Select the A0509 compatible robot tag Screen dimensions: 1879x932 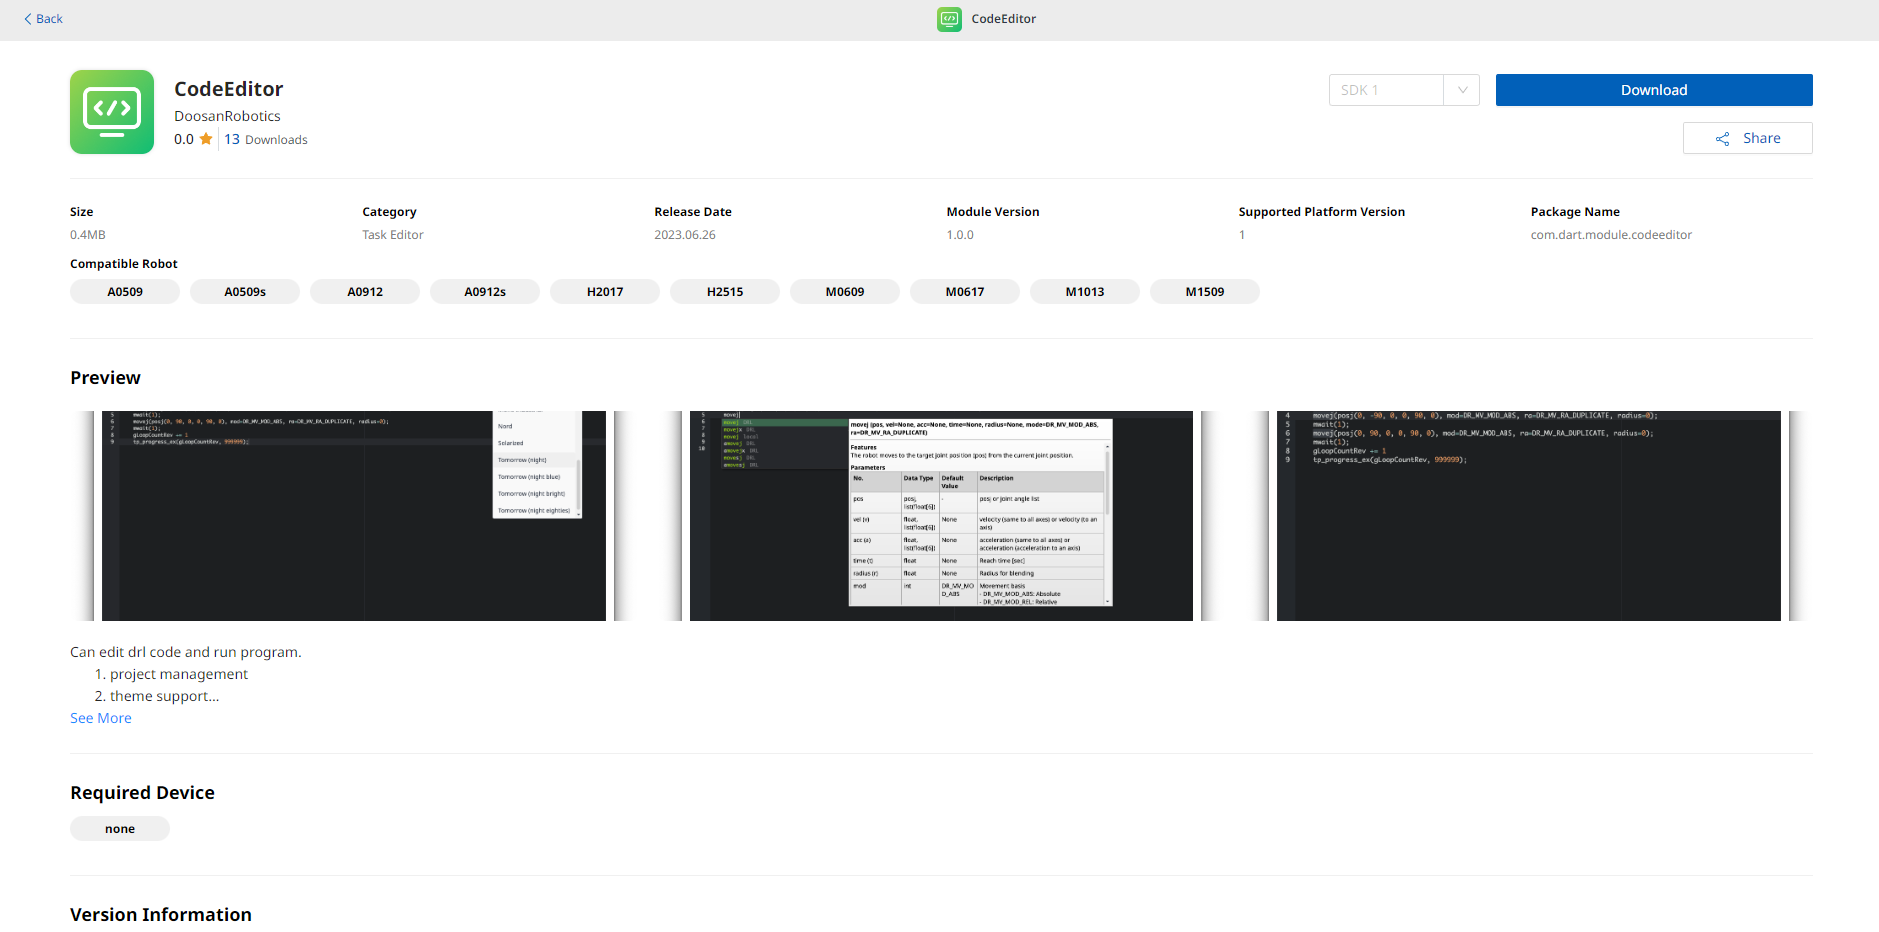(x=125, y=292)
